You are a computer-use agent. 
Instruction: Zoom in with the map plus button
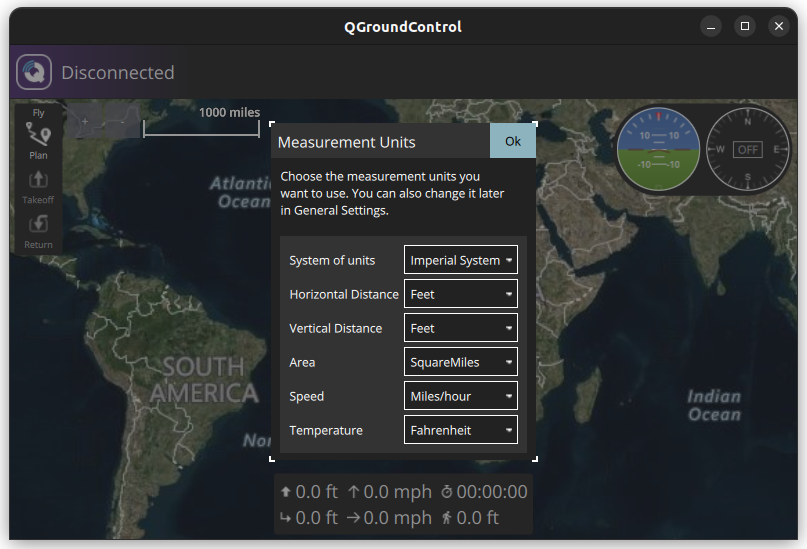[x=85, y=121]
